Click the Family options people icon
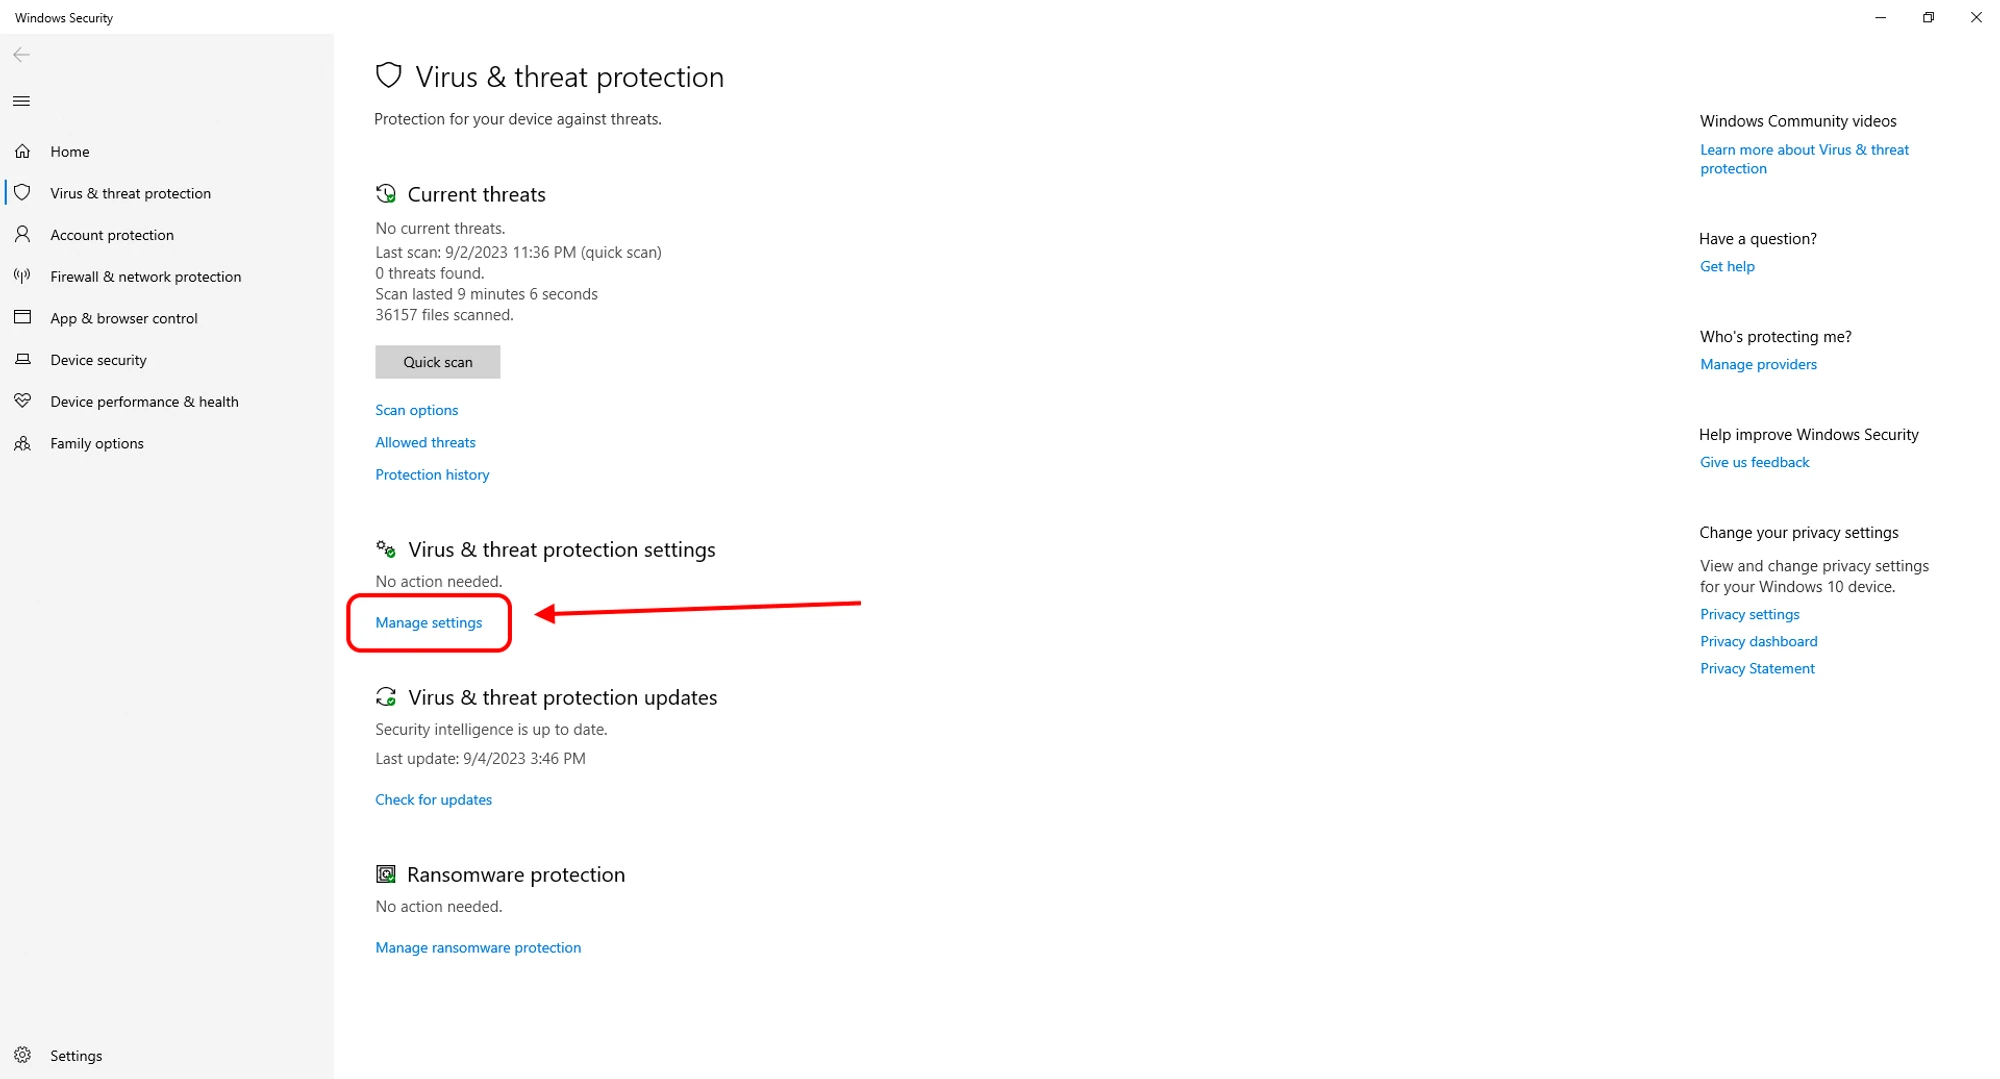This screenshot has width=2000, height=1079. click(23, 443)
